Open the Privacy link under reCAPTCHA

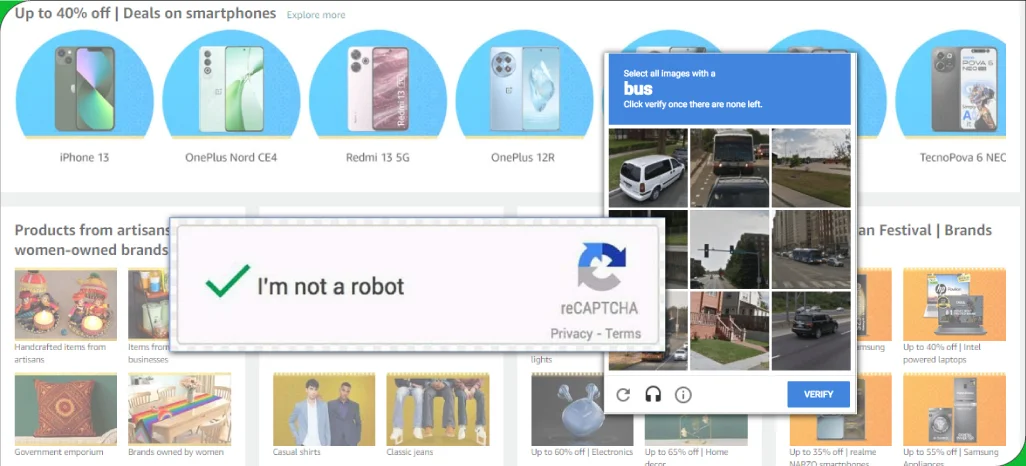571,334
